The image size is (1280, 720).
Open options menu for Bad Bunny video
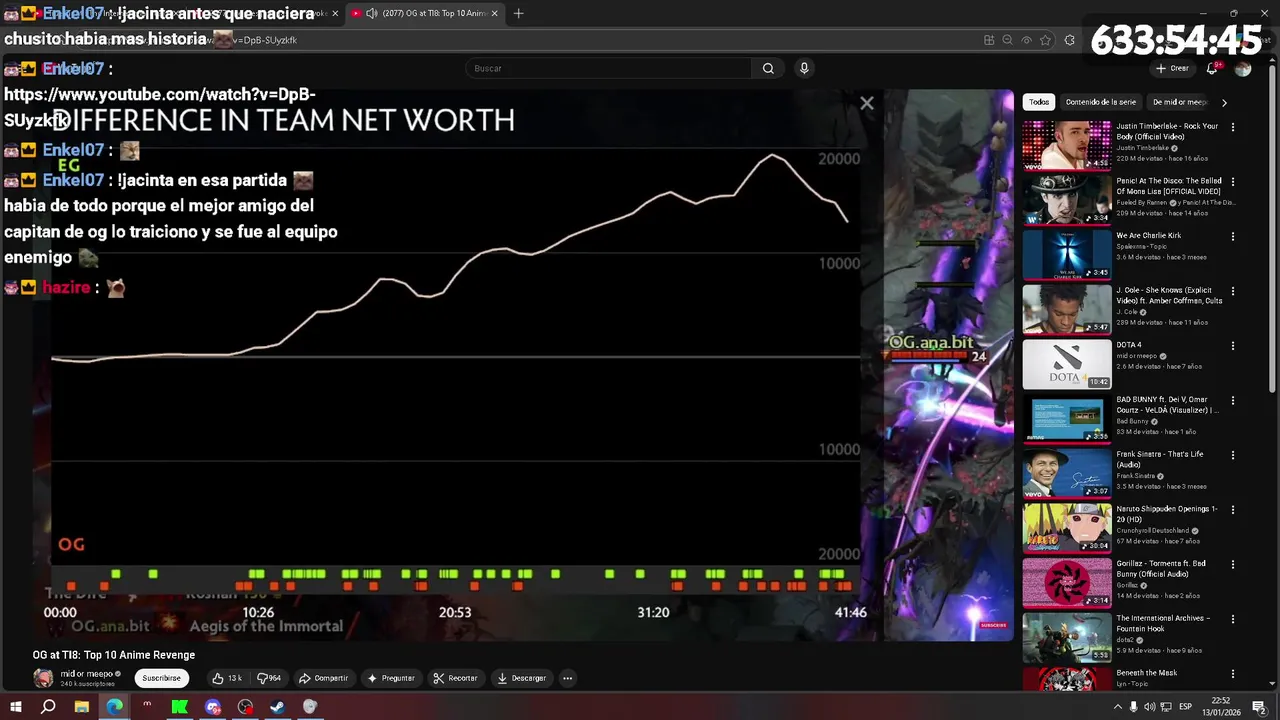click(x=1233, y=401)
